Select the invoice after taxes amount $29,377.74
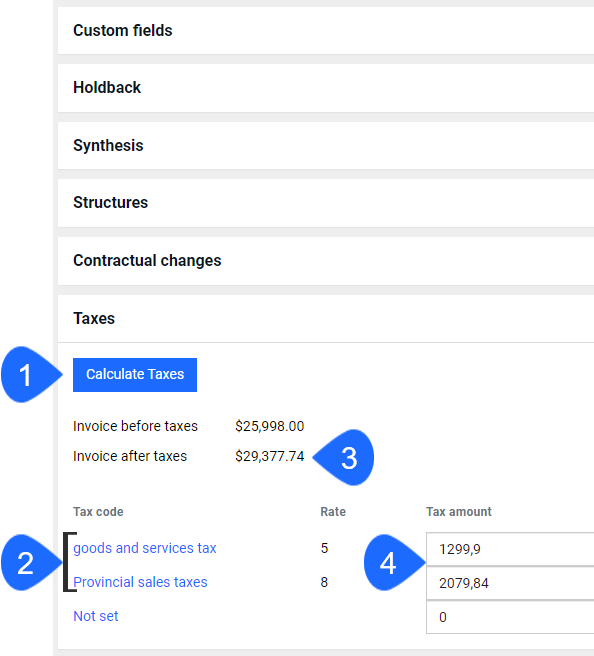 [x=269, y=456]
